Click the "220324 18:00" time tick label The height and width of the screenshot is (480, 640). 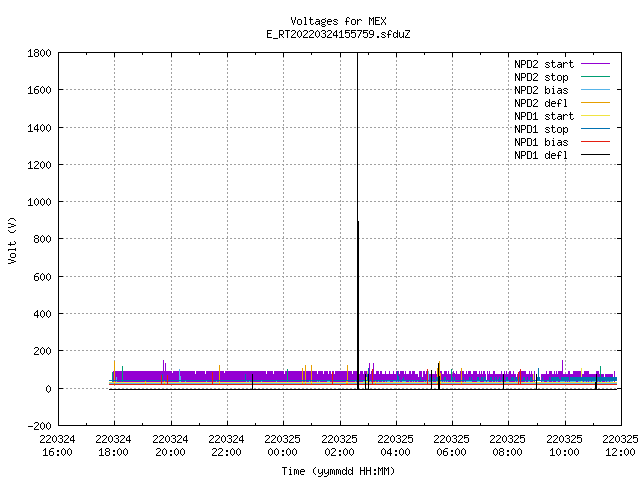(x=113, y=446)
